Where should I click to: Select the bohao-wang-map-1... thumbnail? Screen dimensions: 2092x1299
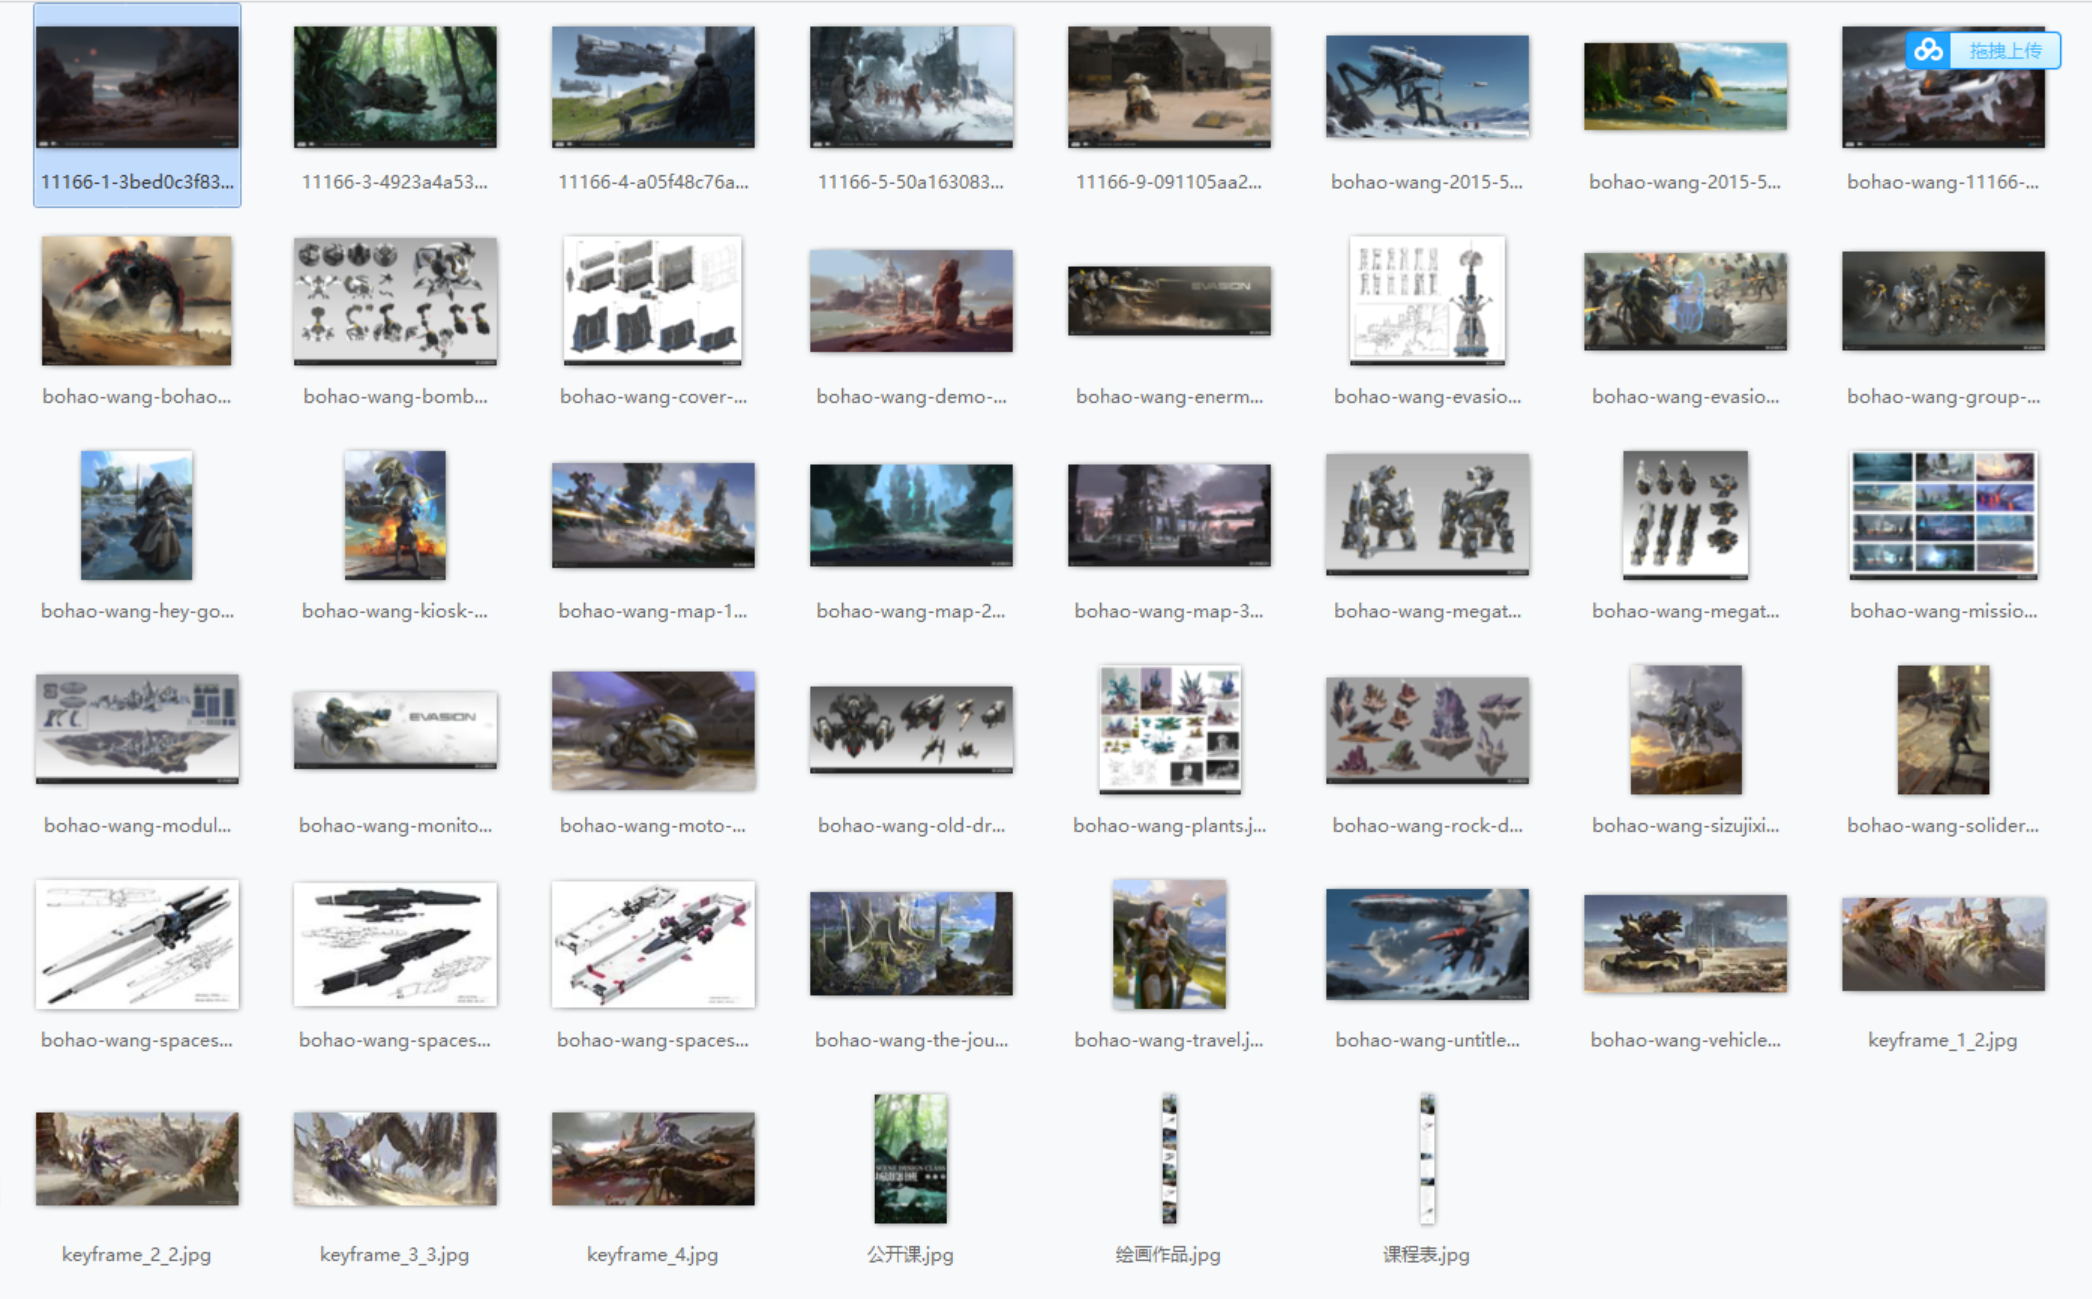click(x=653, y=515)
